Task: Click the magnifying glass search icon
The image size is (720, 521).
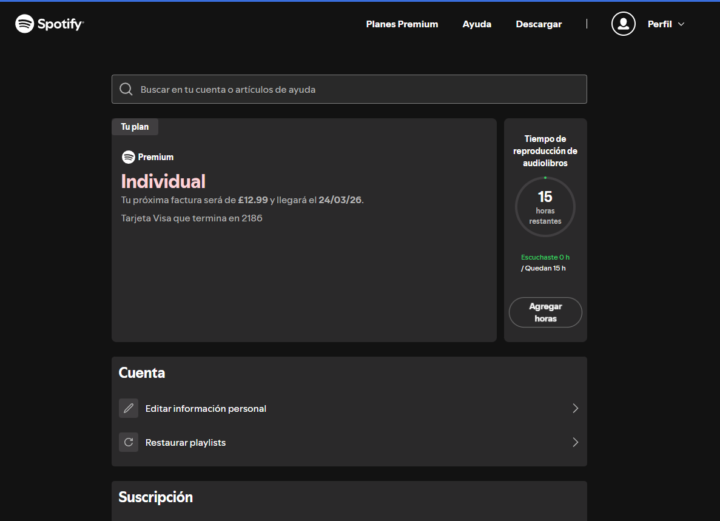Action: (x=126, y=89)
